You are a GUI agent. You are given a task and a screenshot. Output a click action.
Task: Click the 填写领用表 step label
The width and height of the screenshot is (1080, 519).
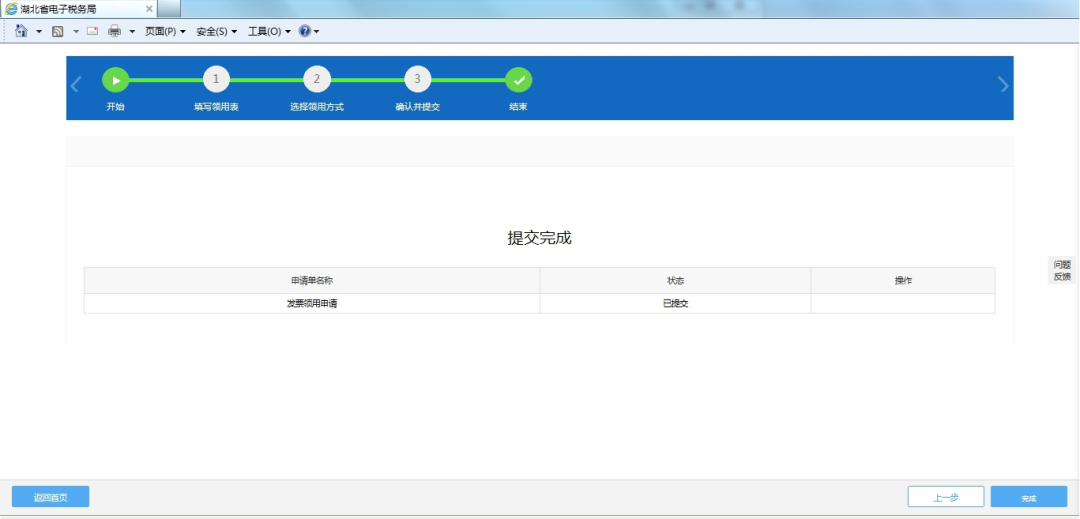[216, 107]
